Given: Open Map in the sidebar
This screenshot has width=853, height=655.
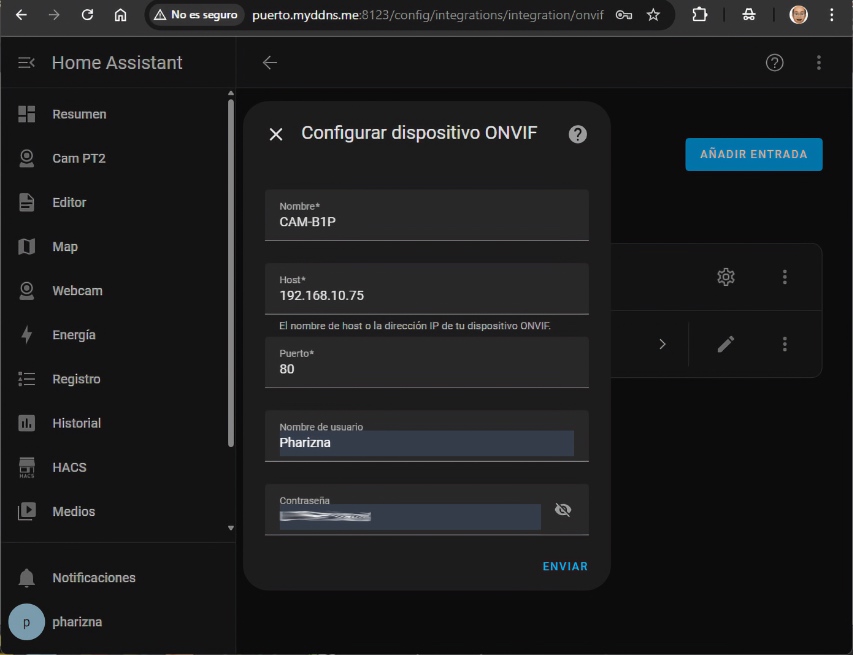Looking at the screenshot, I should pos(115,246).
